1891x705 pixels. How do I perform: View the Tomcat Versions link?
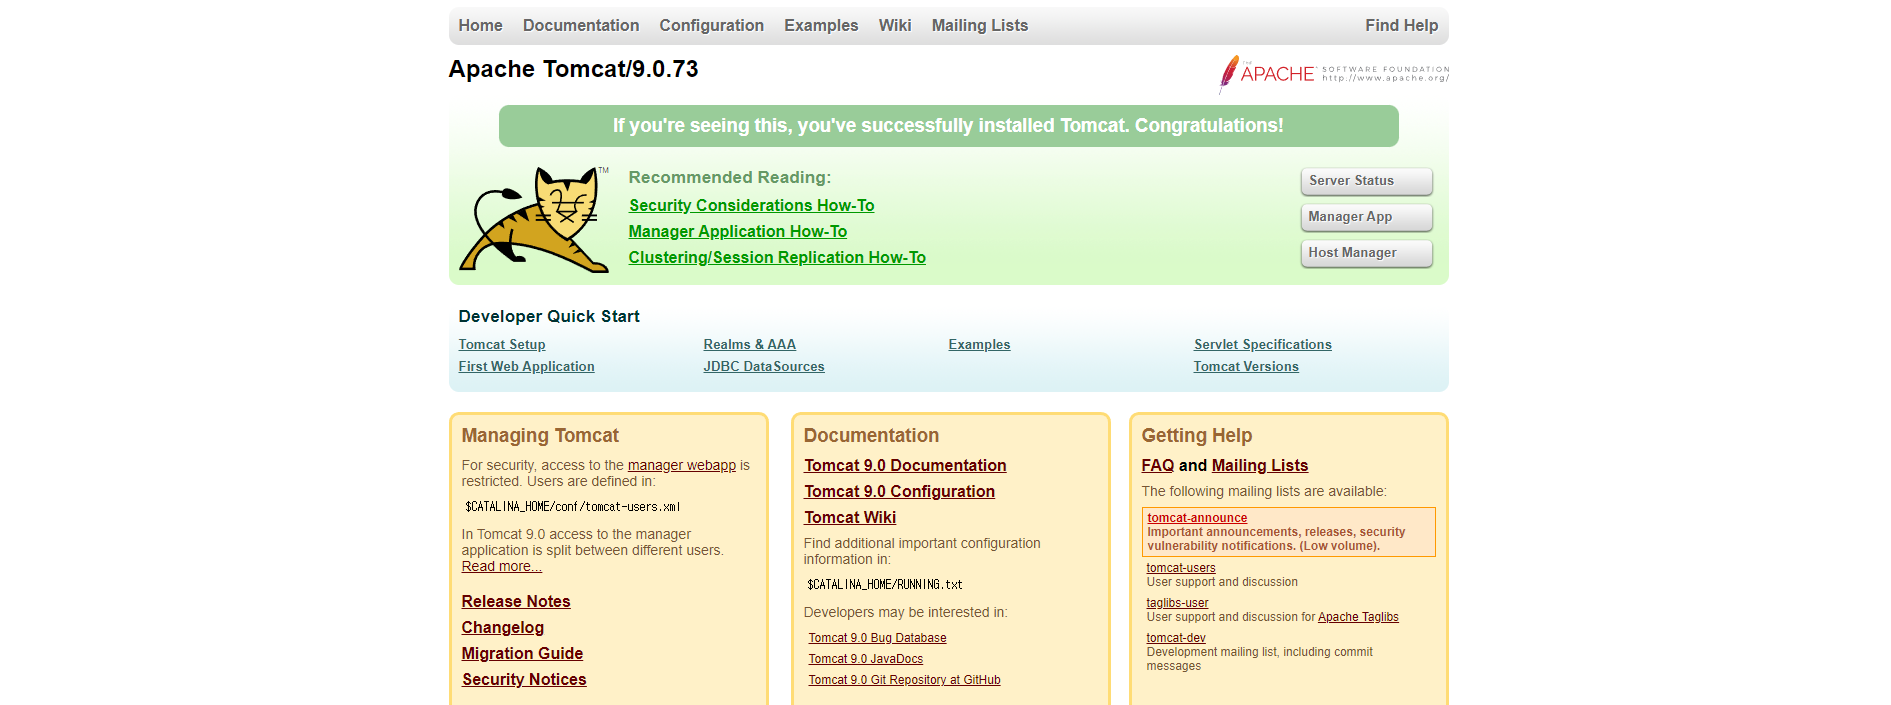[1246, 367]
